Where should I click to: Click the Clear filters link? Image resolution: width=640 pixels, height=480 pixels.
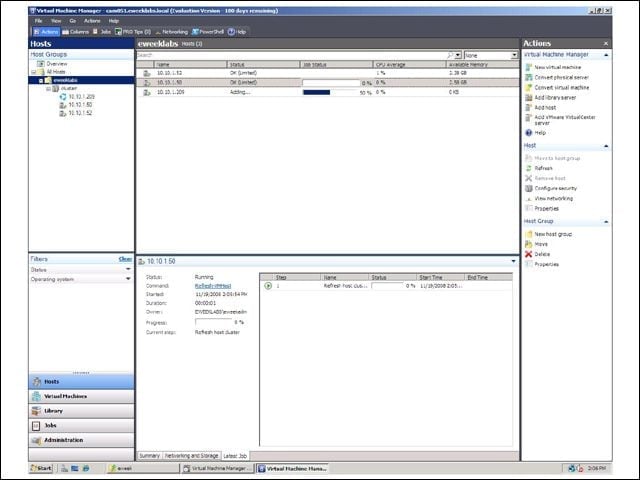click(x=125, y=259)
